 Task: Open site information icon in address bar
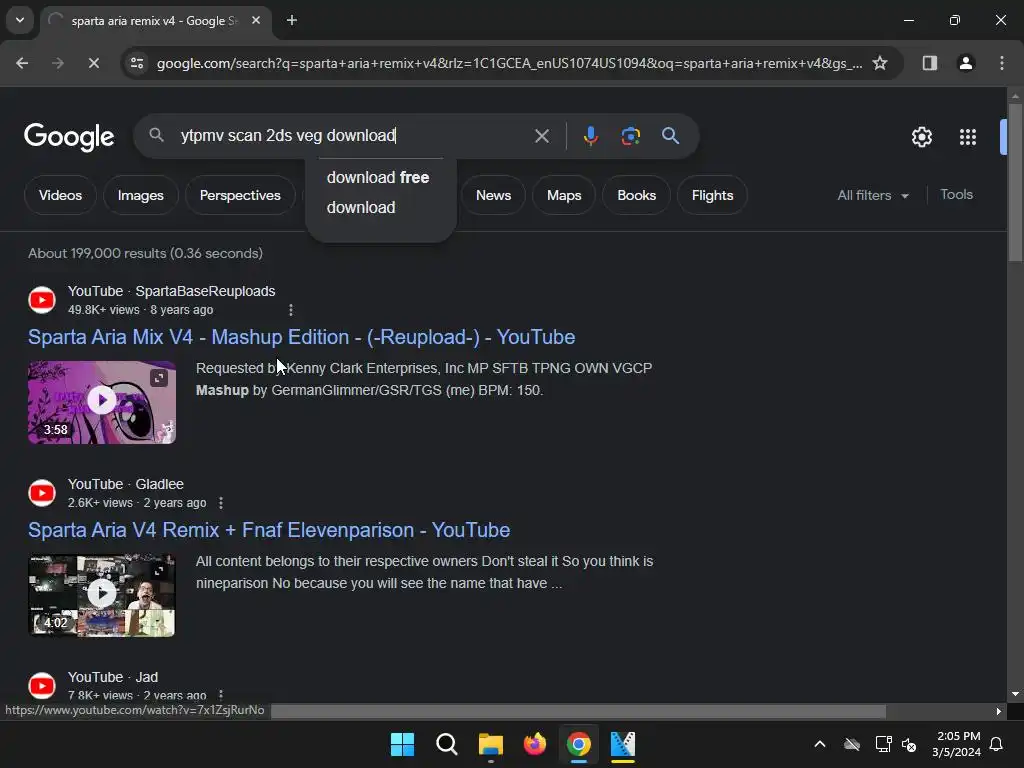(137, 63)
